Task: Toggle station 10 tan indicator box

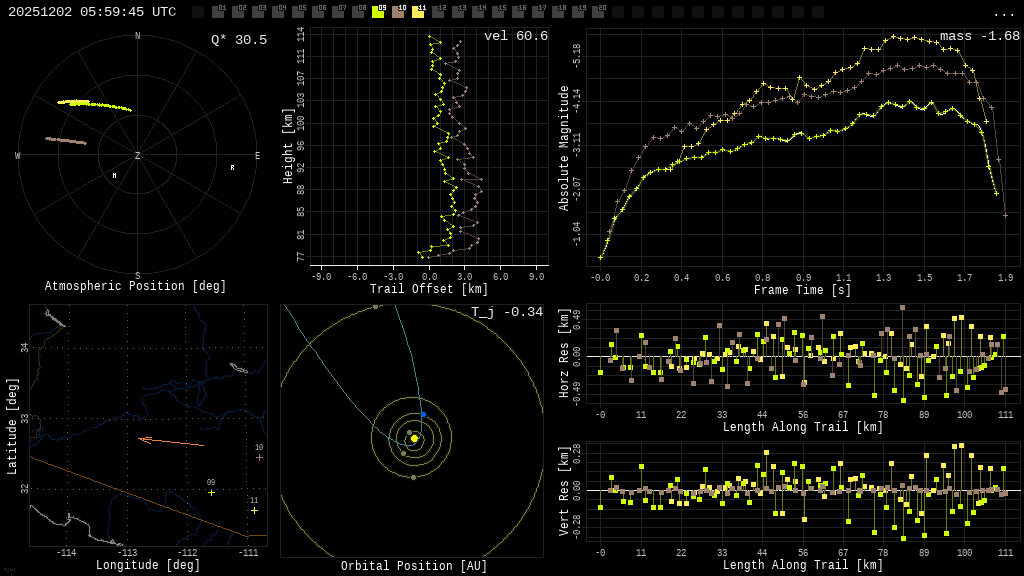Action: [x=398, y=12]
